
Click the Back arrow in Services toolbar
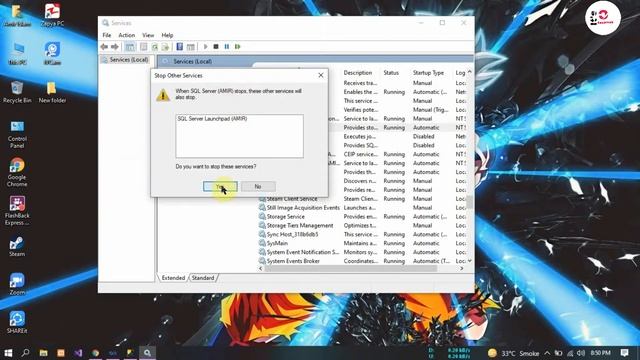point(104,47)
